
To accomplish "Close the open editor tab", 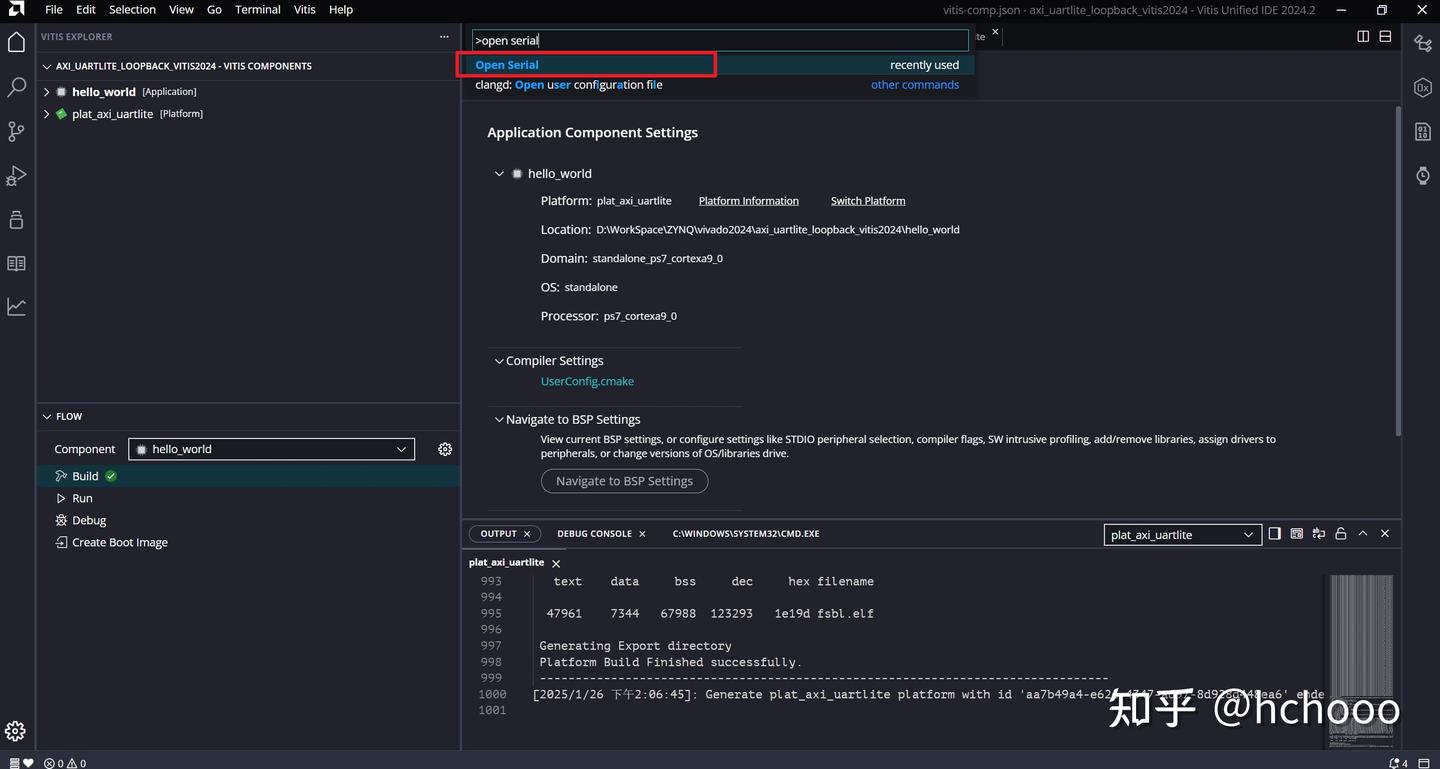I will [995, 32].
